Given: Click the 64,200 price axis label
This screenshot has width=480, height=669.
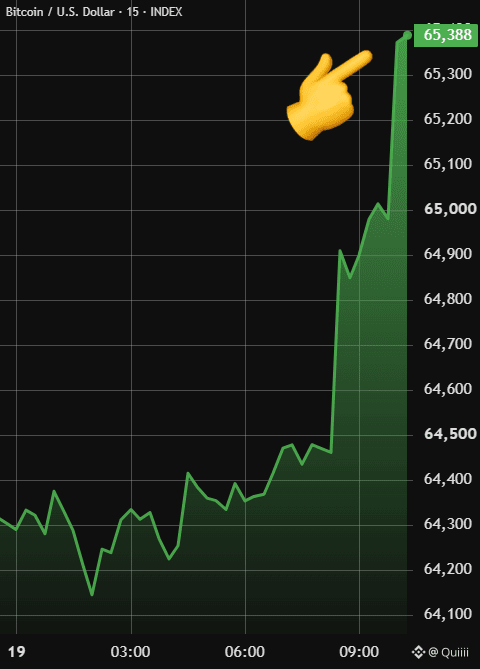Looking at the screenshot, I should pyautogui.click(x=448, y=569).
